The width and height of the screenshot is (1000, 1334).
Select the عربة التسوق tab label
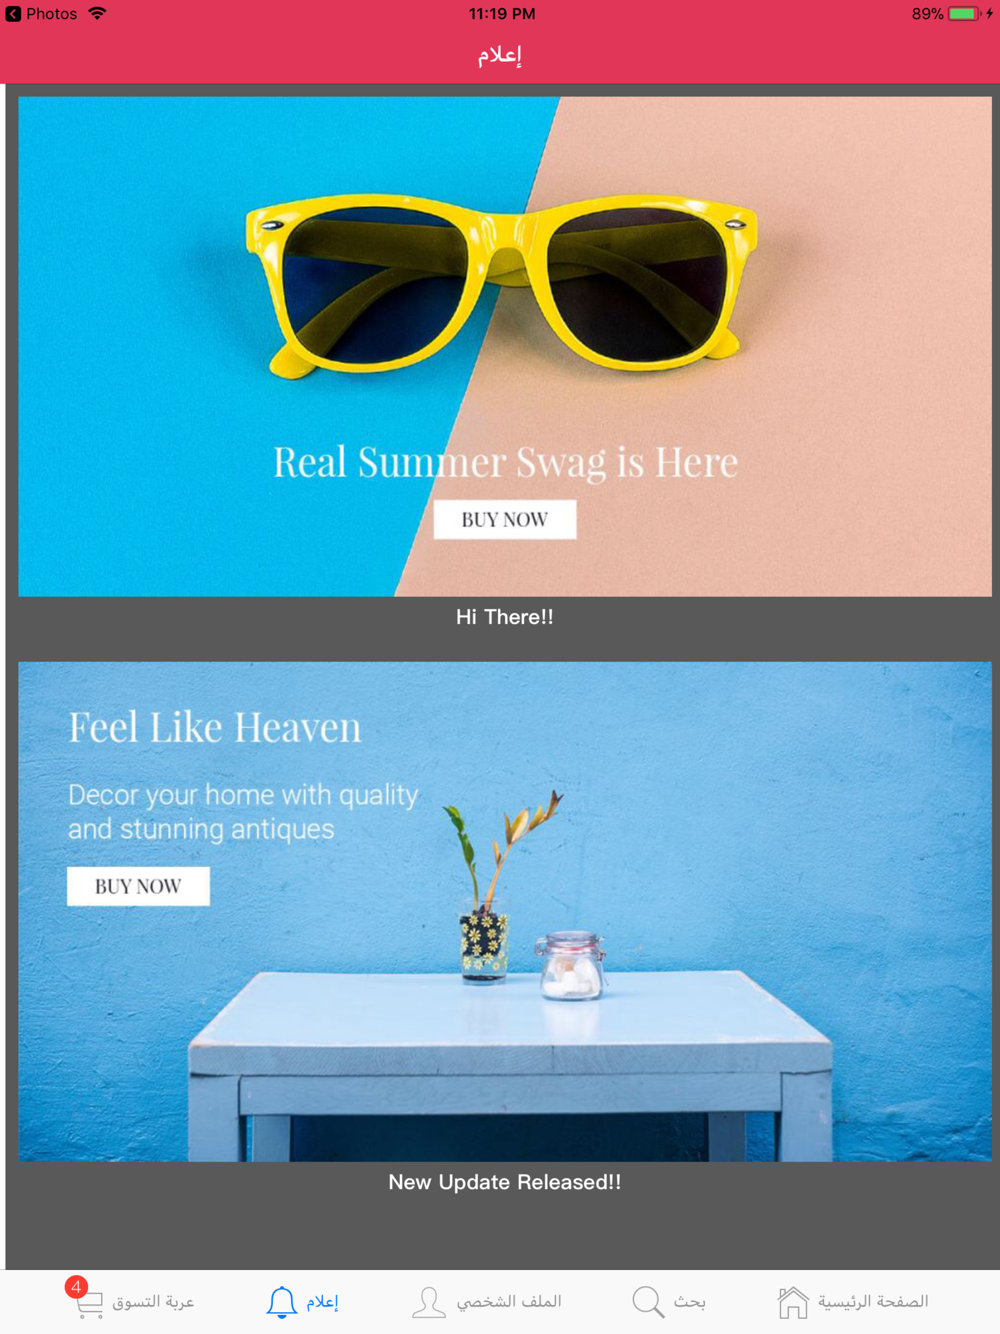coord(153,1302)
